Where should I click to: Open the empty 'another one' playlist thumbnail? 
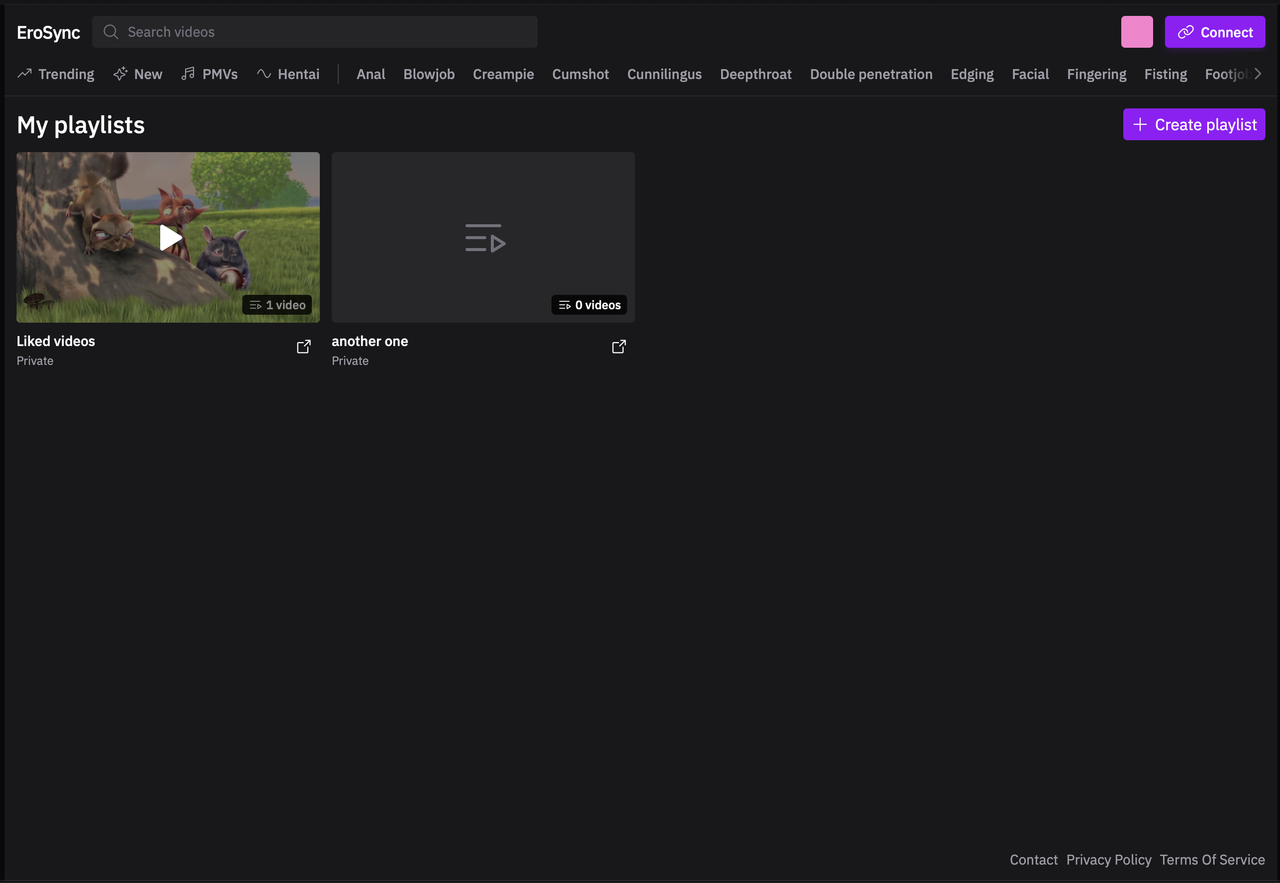(483, 237)
